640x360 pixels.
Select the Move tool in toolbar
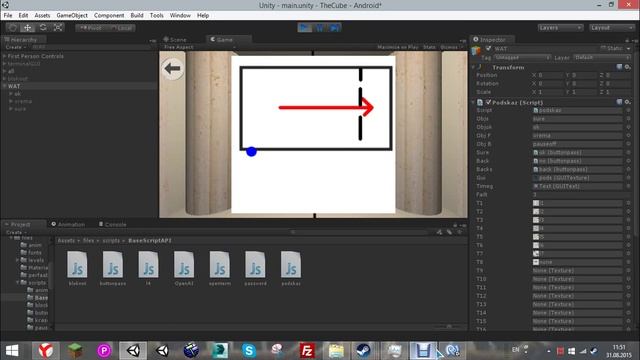pyautogui.click(x=28, y=28)
